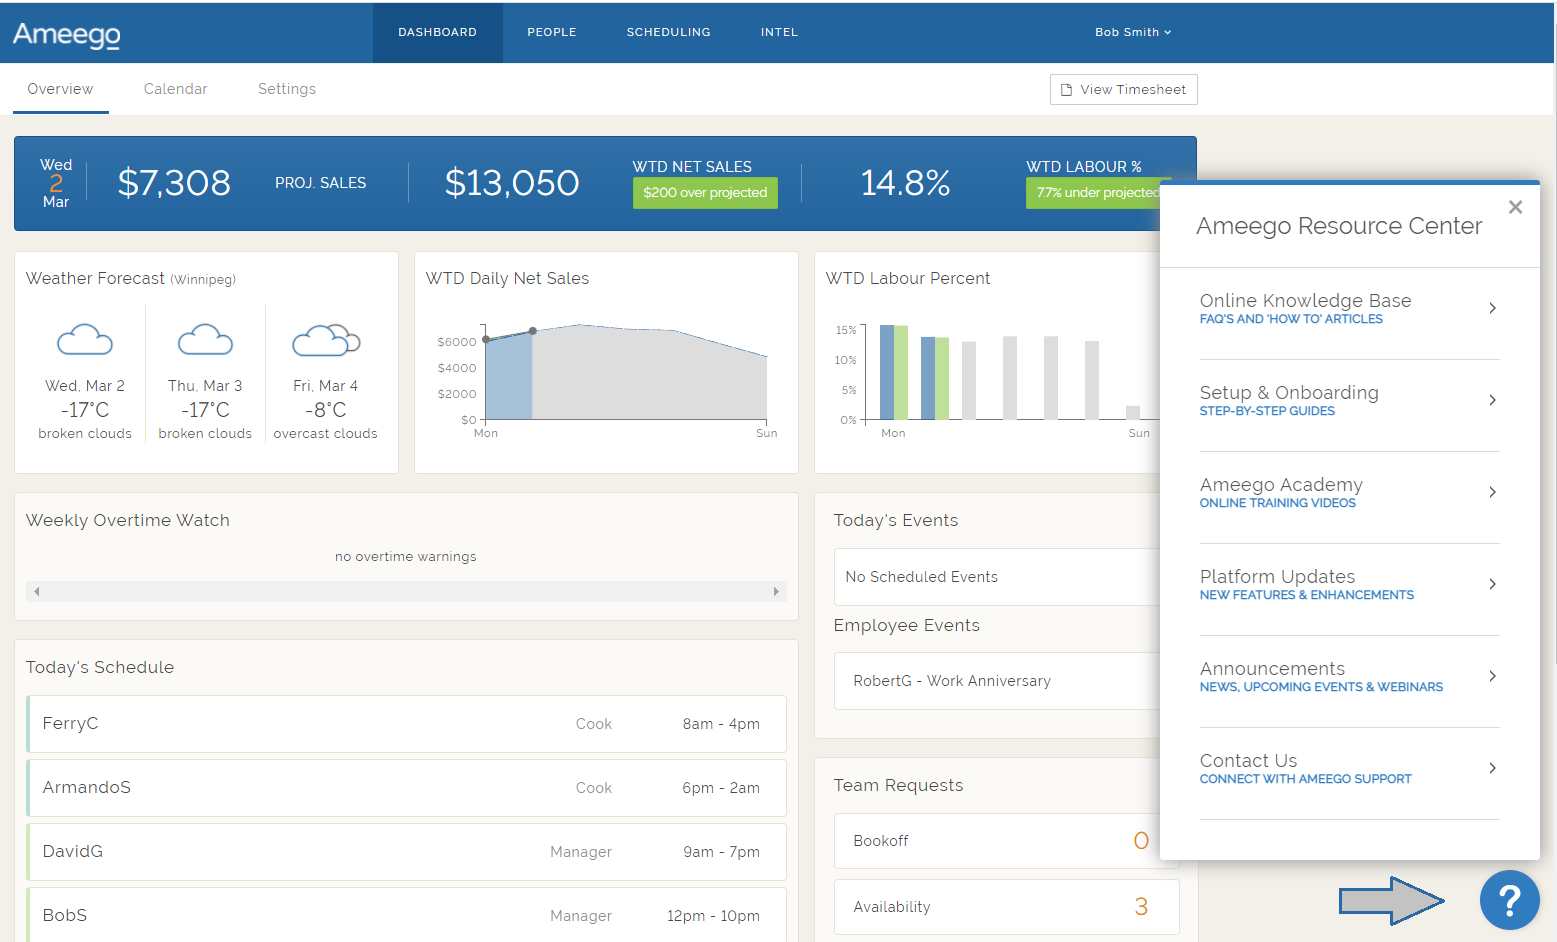Close the Ameego Resource Center panel
The width and height of the screenshot is (1557, 942).
pos(1515,207)
